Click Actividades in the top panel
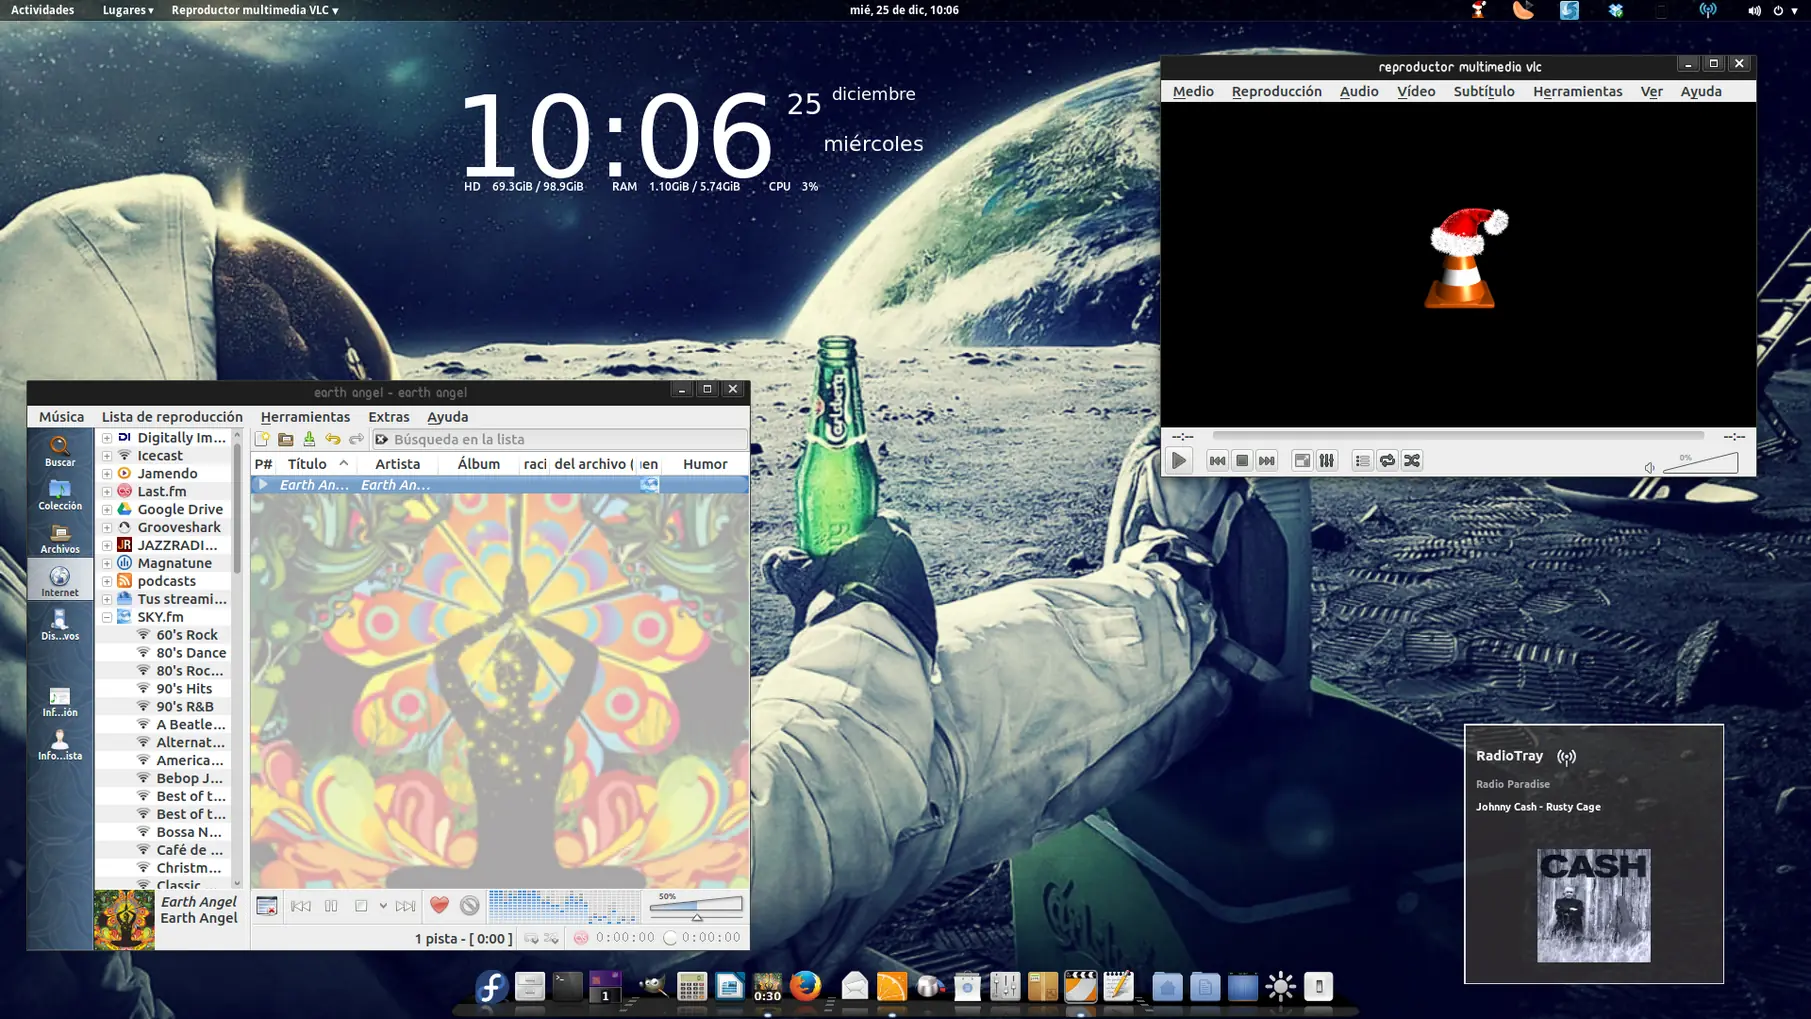 [41, 10]
